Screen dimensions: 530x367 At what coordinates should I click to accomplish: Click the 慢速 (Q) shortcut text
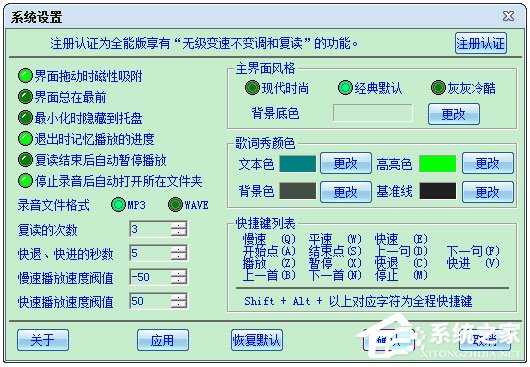click(x=269, y=239)
